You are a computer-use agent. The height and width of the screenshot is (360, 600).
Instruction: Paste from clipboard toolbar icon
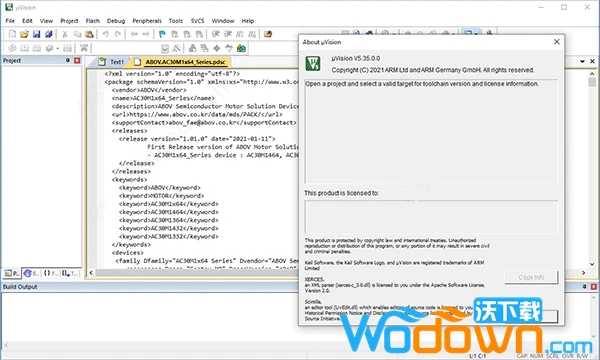click(89, 34)
